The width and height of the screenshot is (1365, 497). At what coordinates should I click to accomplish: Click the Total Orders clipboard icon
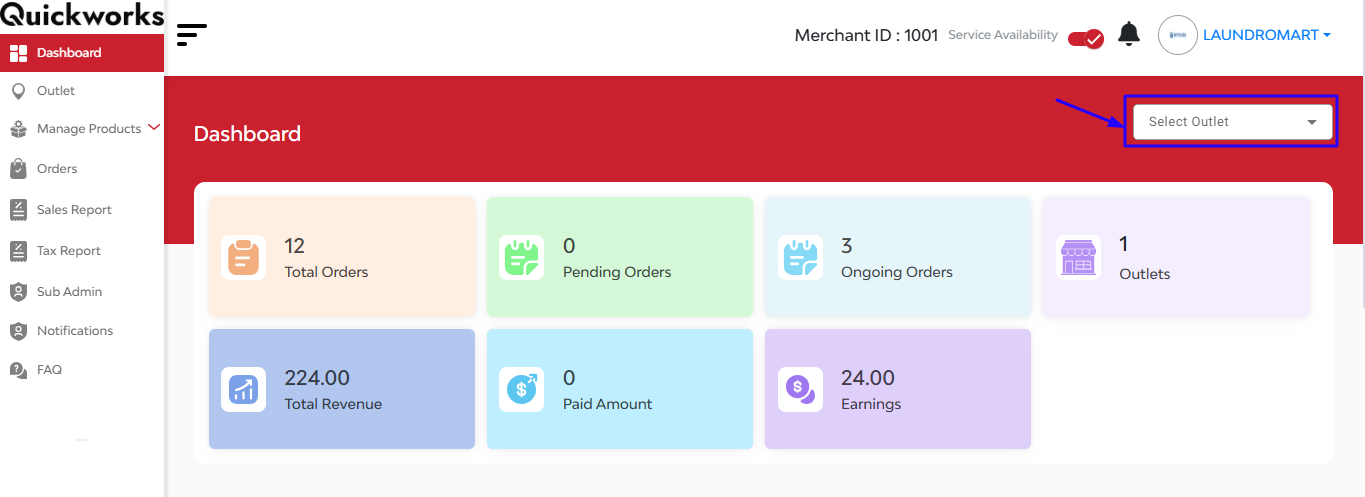click(x=243, y=258)
